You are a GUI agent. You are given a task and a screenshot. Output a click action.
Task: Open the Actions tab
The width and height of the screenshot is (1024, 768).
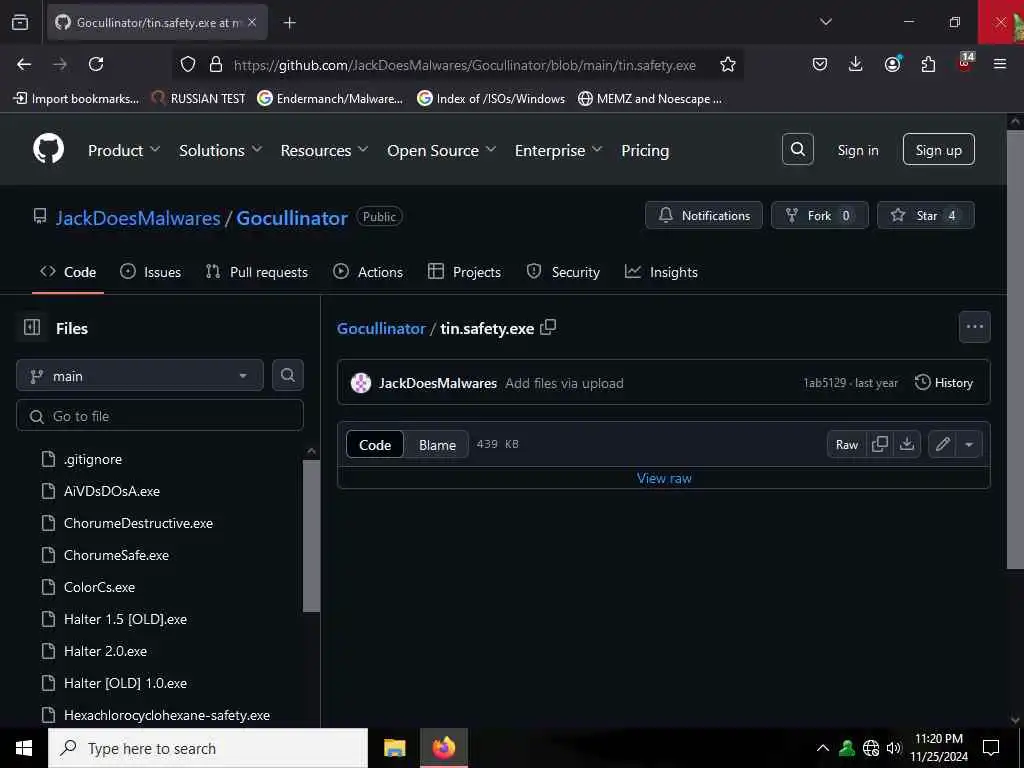coord(368,272)
